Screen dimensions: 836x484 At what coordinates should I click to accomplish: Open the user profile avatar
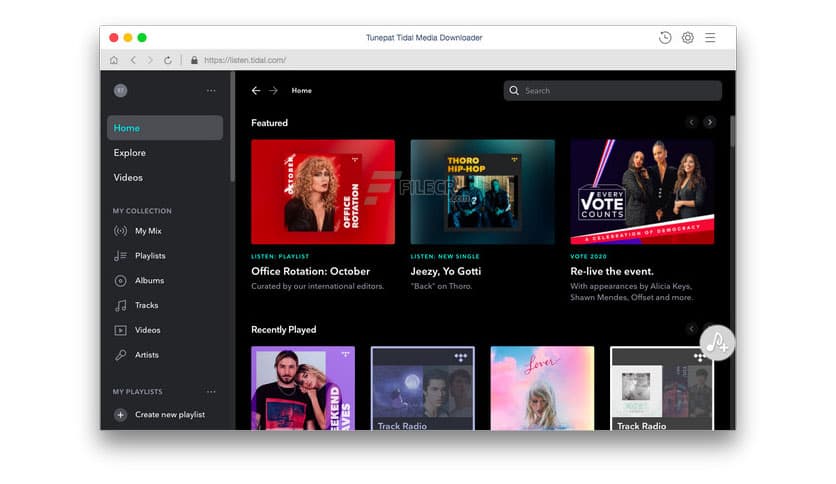(x=120, y=91)
